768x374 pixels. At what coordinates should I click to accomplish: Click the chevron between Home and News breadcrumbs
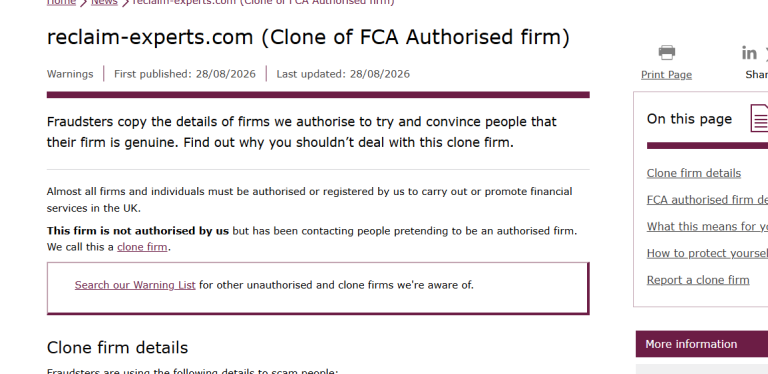(83, 3)
